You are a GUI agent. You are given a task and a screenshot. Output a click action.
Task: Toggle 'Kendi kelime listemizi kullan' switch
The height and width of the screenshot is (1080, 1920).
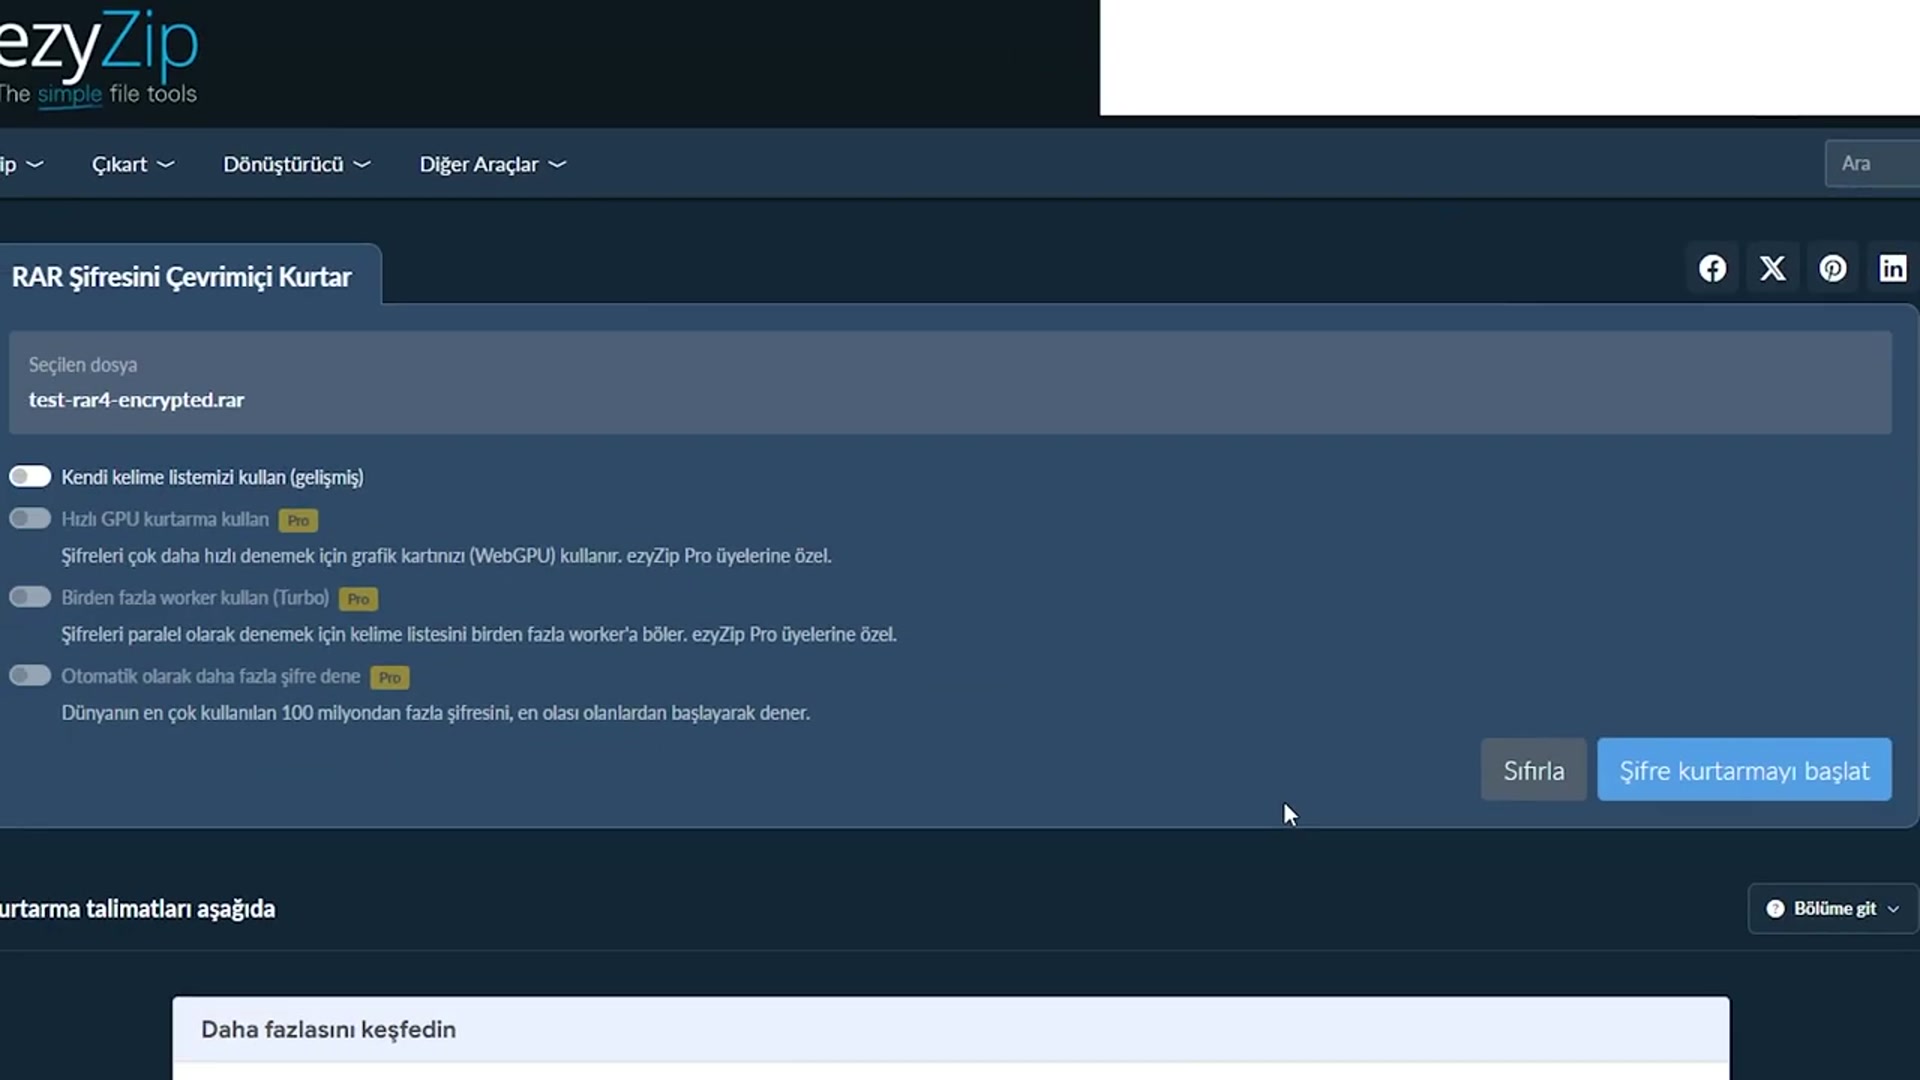click(x=30, y=476)
